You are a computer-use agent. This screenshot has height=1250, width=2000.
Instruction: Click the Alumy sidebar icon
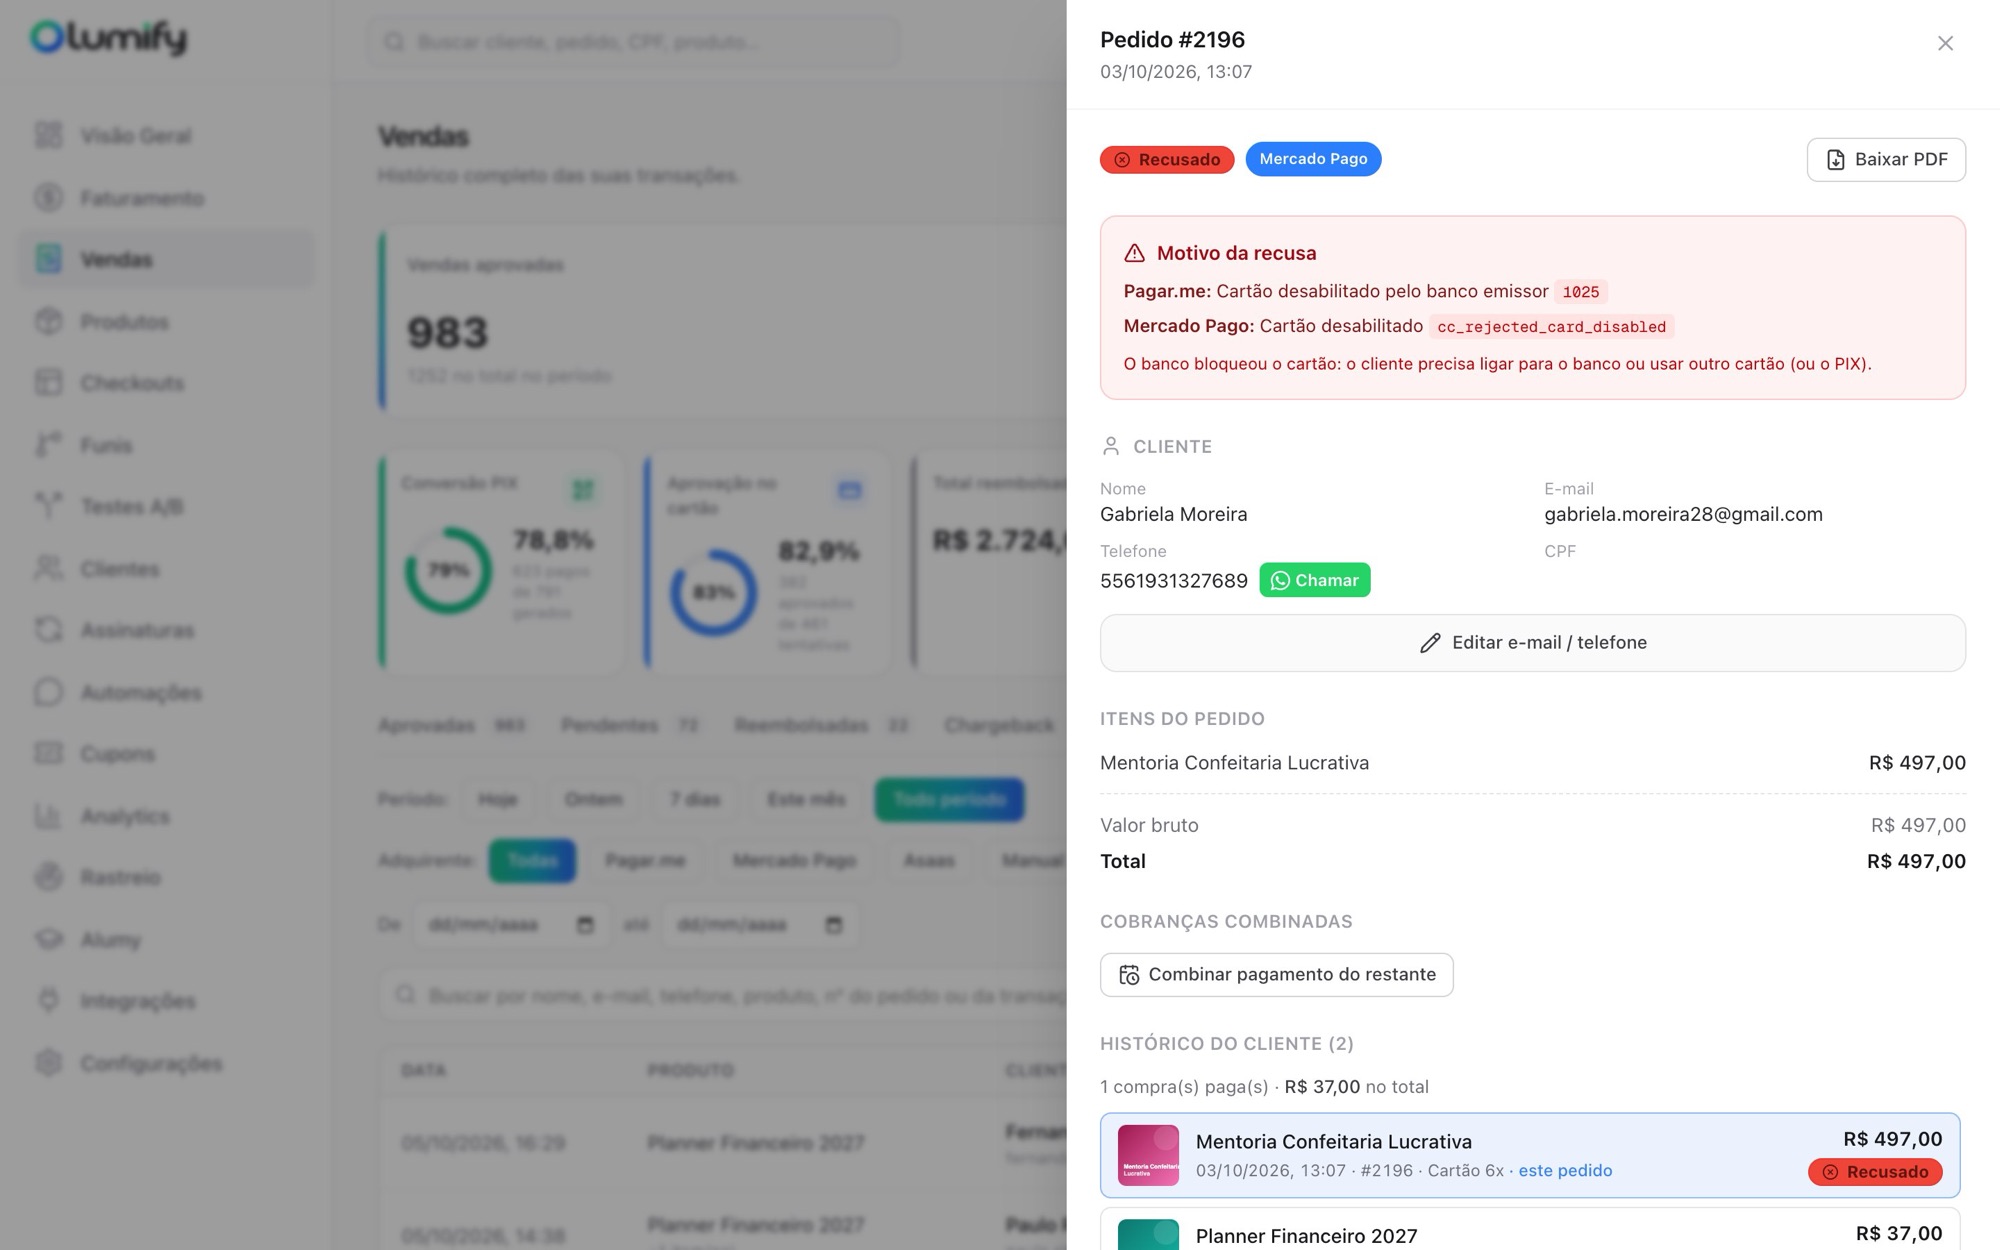pos(48,939)
